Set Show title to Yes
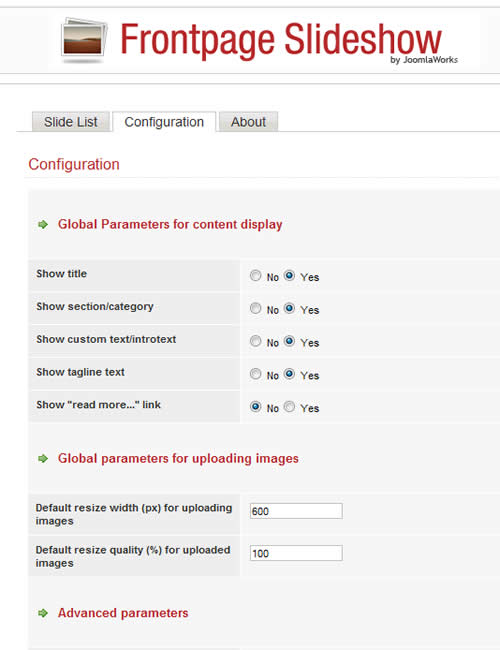500x650 pixels. (289, 276)
